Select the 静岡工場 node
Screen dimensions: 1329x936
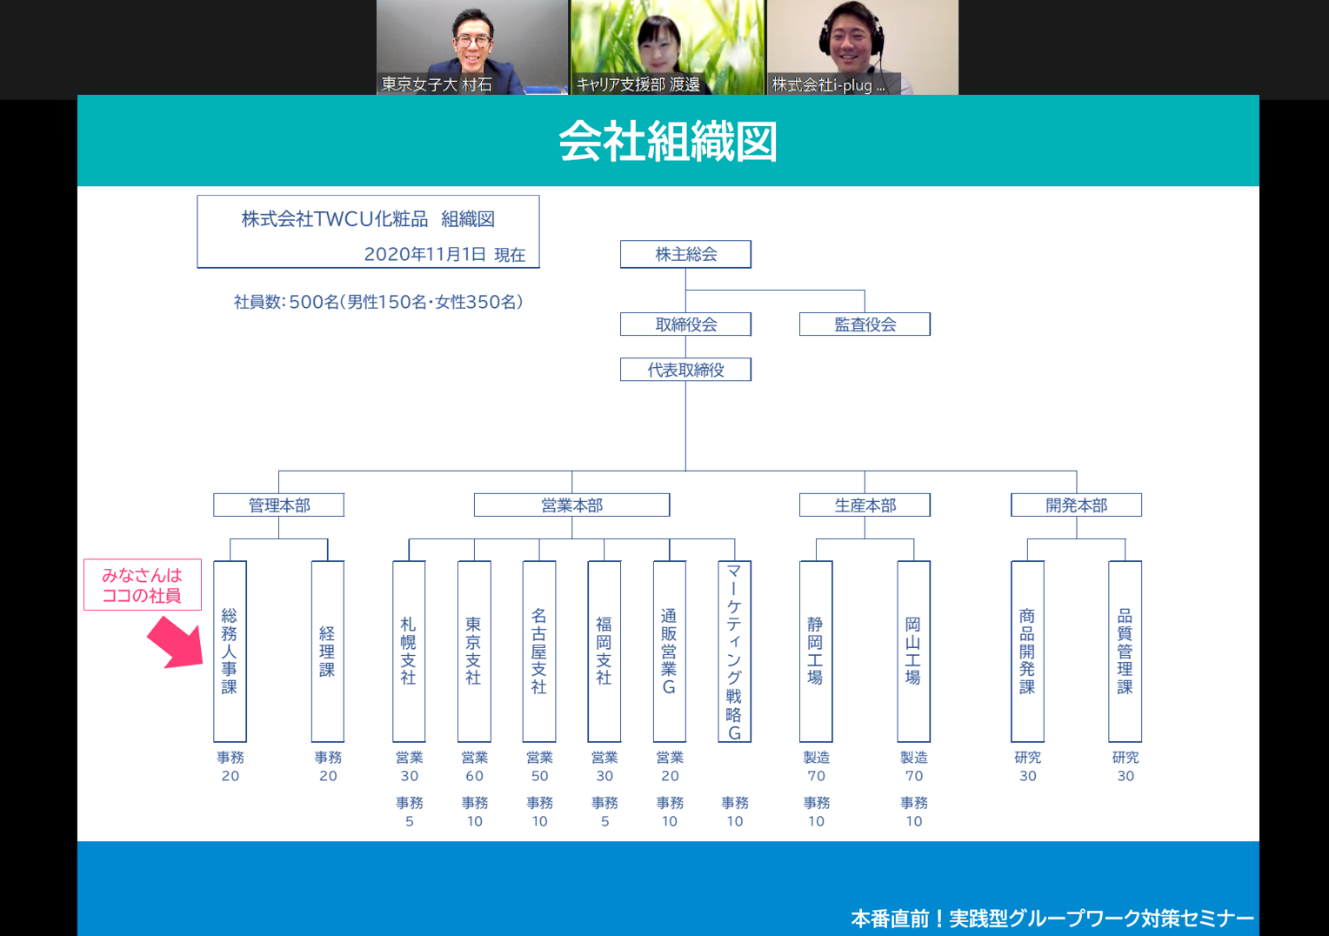click(814, 650)
